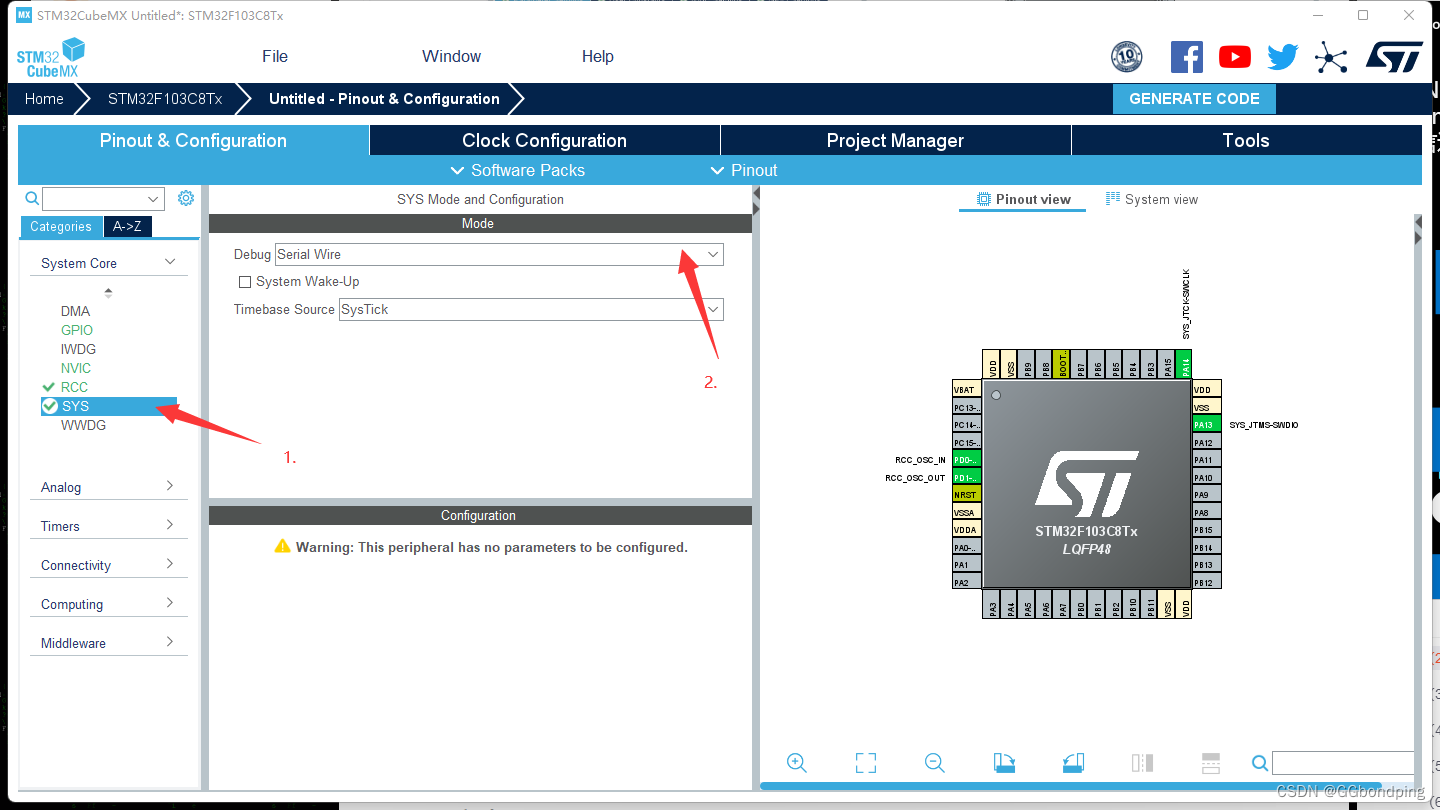Open the Pinout dropdown menu

[744, 170]
